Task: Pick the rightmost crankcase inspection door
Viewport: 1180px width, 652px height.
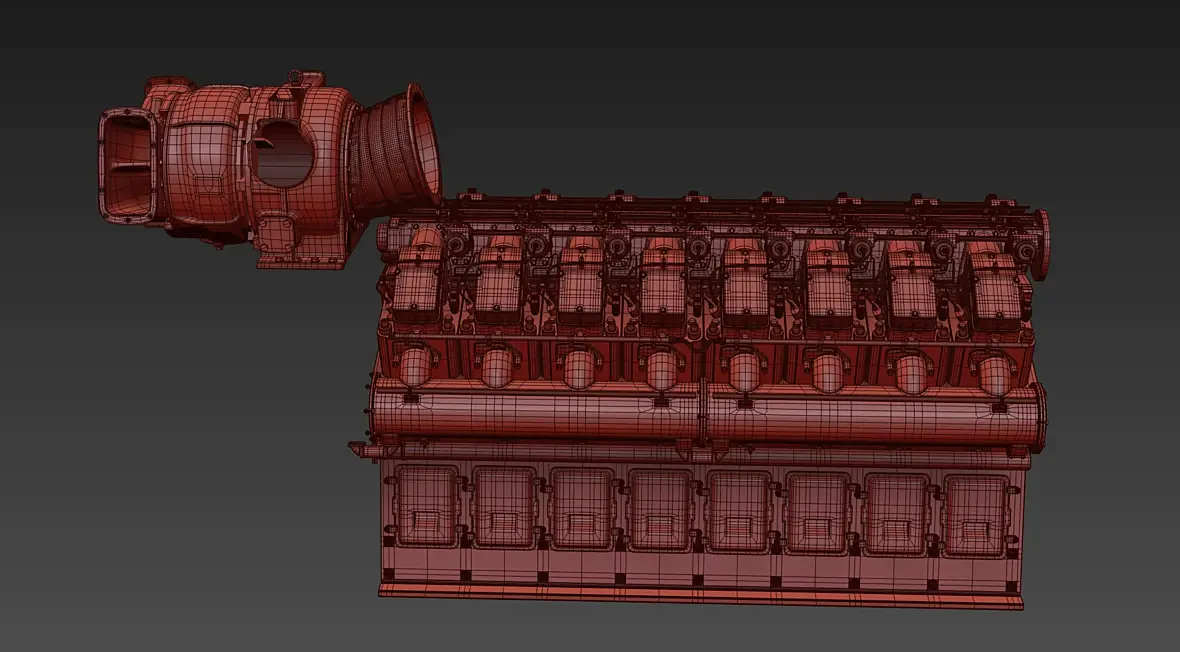Action: click(x=976, y=516)
